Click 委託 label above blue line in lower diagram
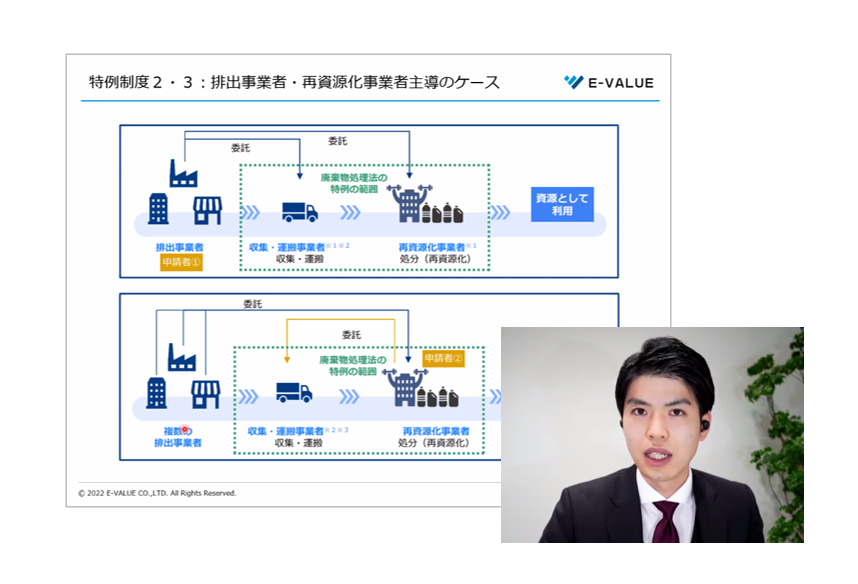 click(x=253, y=304)
